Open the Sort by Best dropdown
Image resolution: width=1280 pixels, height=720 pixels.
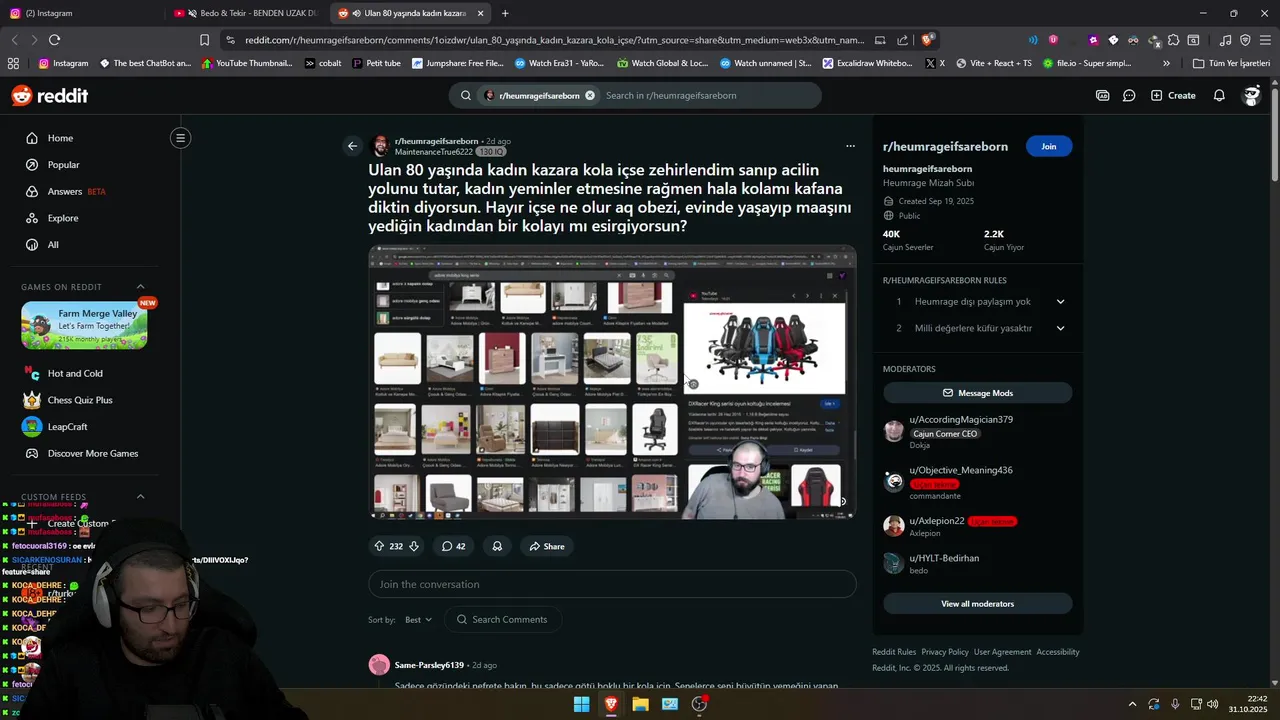point(418,620)
